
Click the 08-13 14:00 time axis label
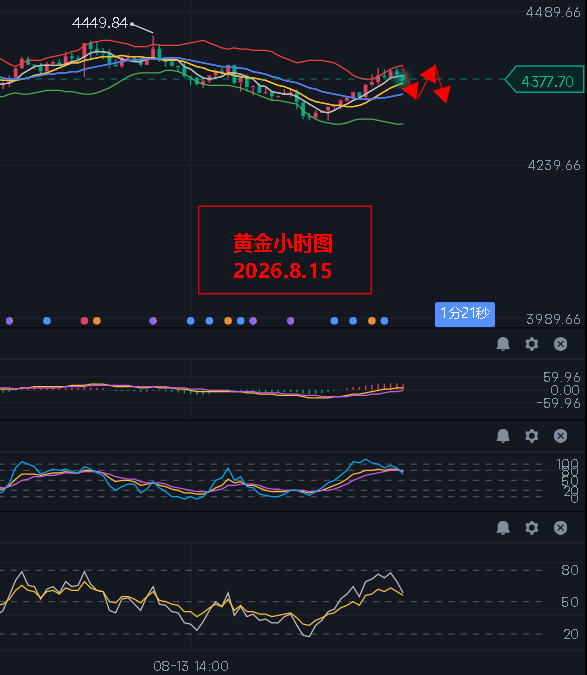click(191, 666)
